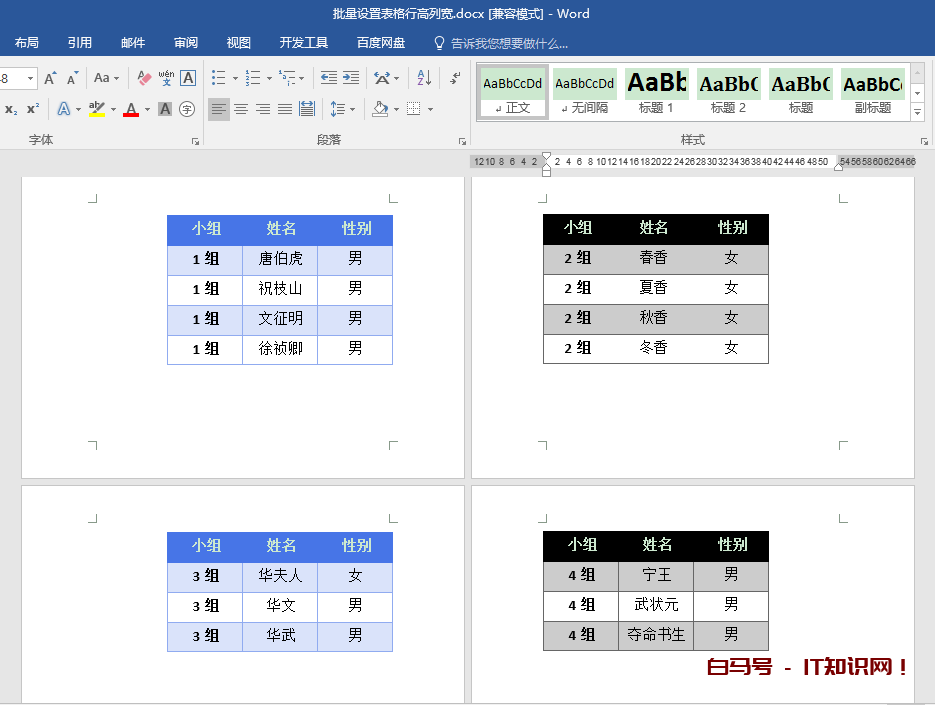Click the Enclose Characters 字 icon

(186, 109)
